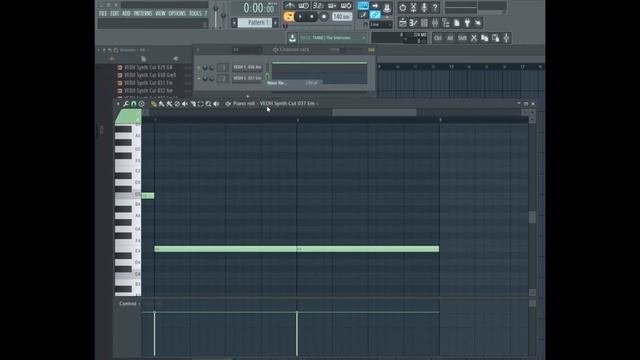Toggle pattern/song mode orange button
Image resolution: width=640 pixels, height=360 pixels.
tap(289, 17)
